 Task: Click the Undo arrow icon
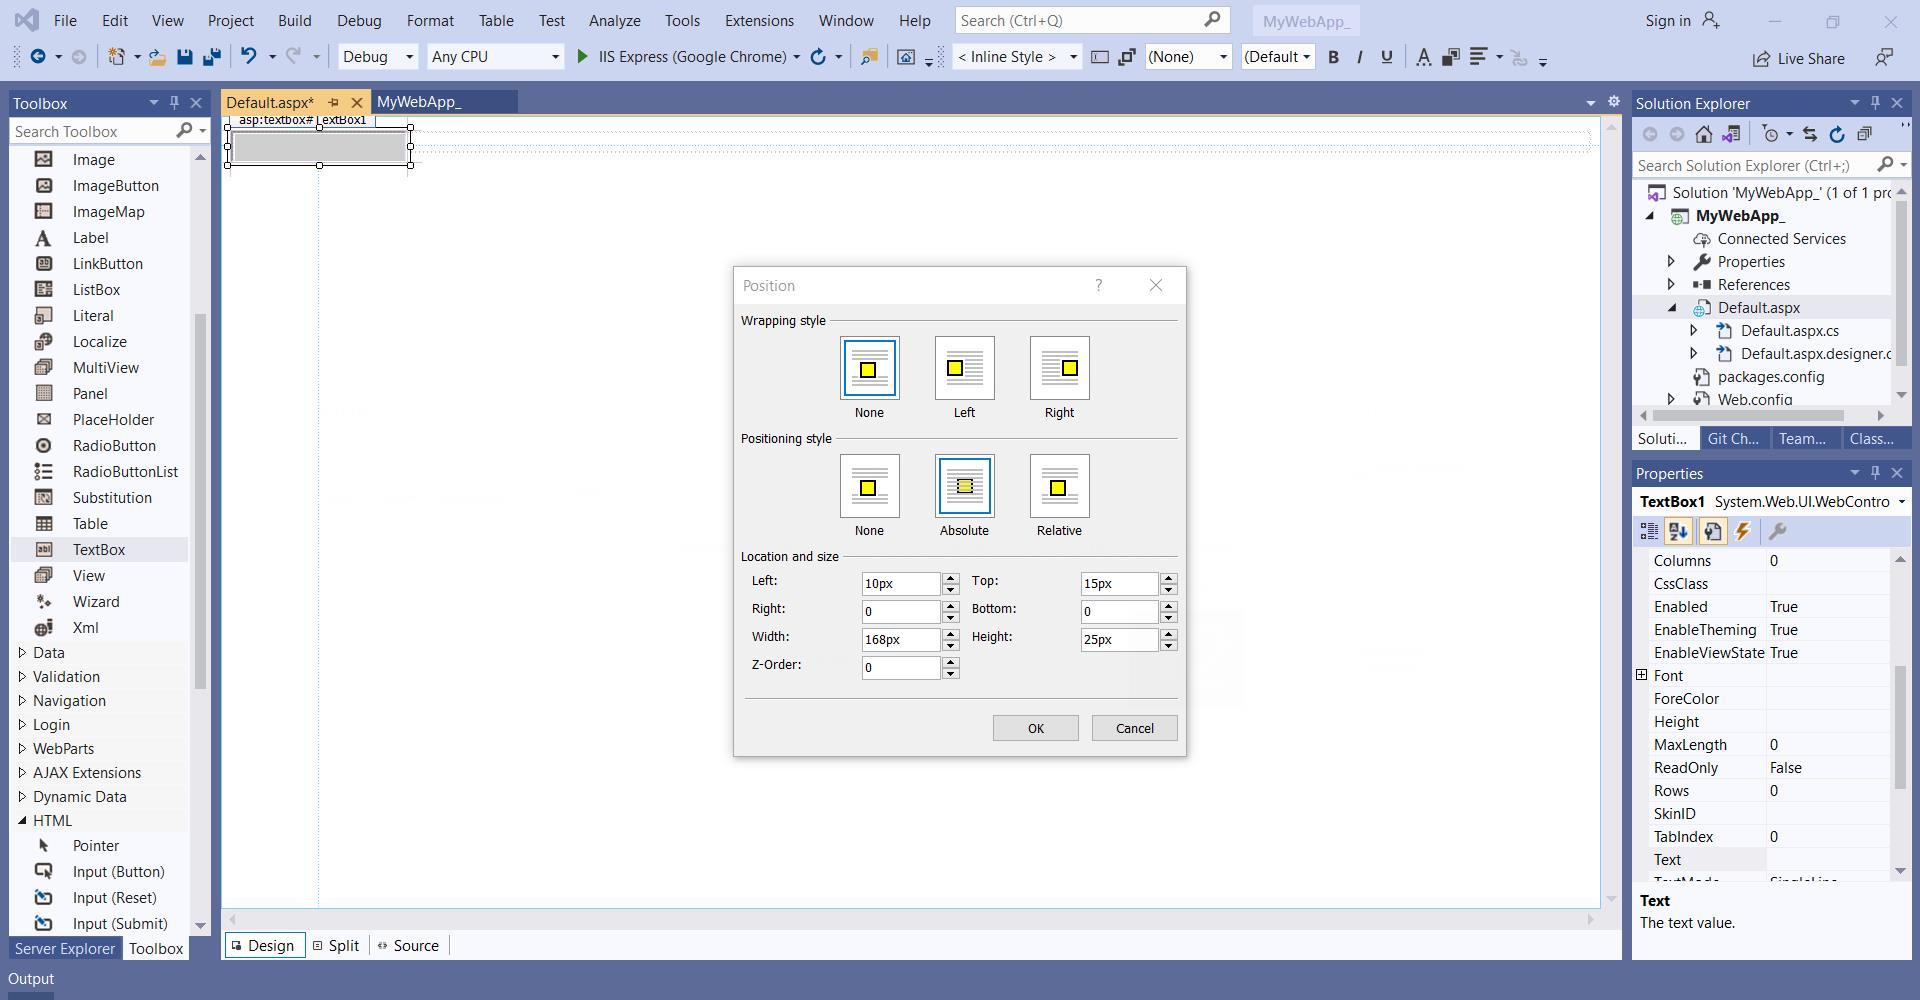[x=248, y=57]
